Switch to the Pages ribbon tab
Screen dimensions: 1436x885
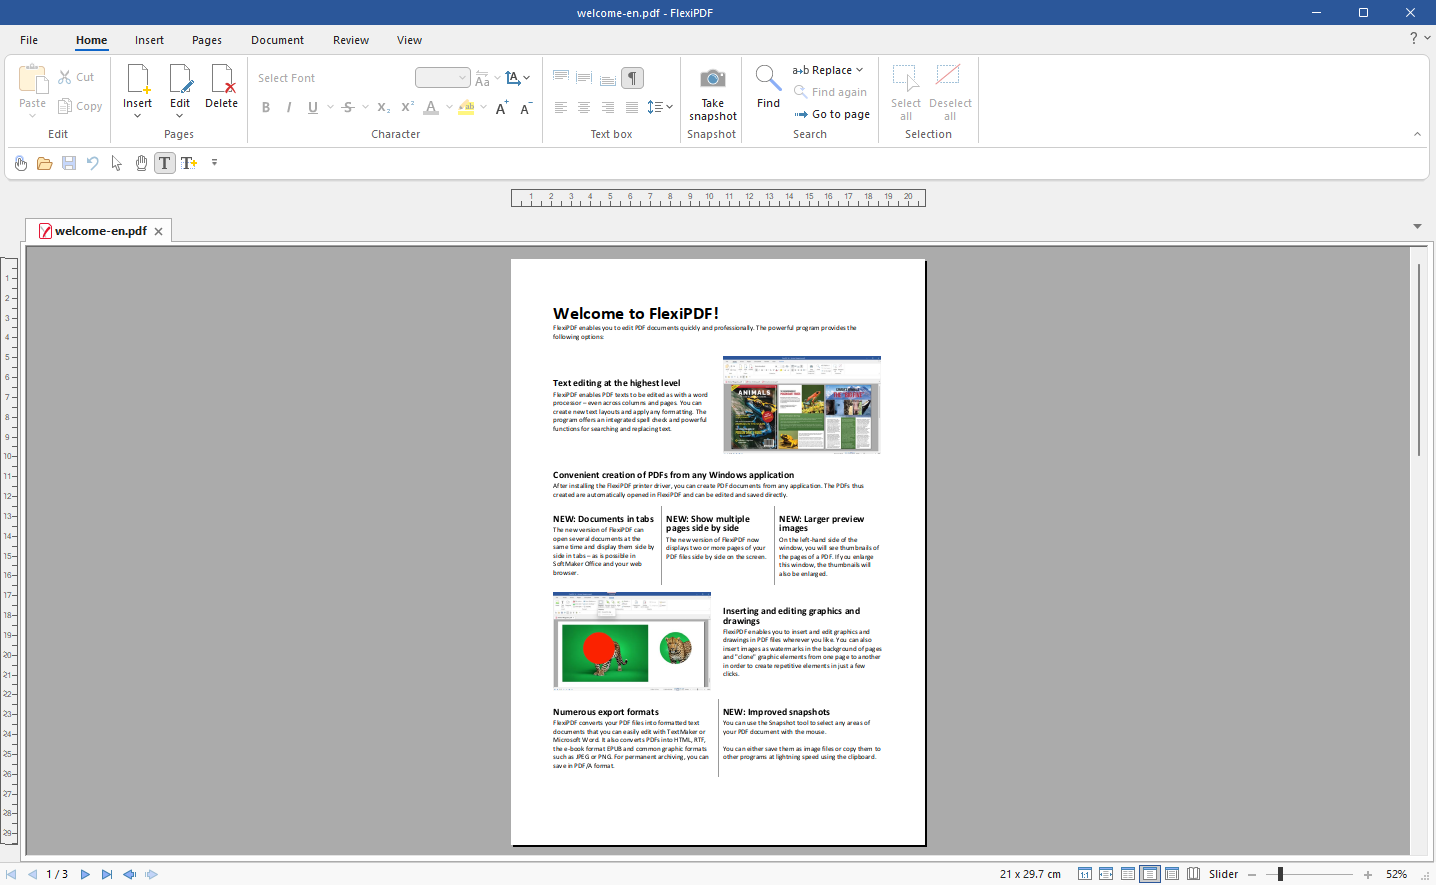pyautogui.click(x=207, y=40)
